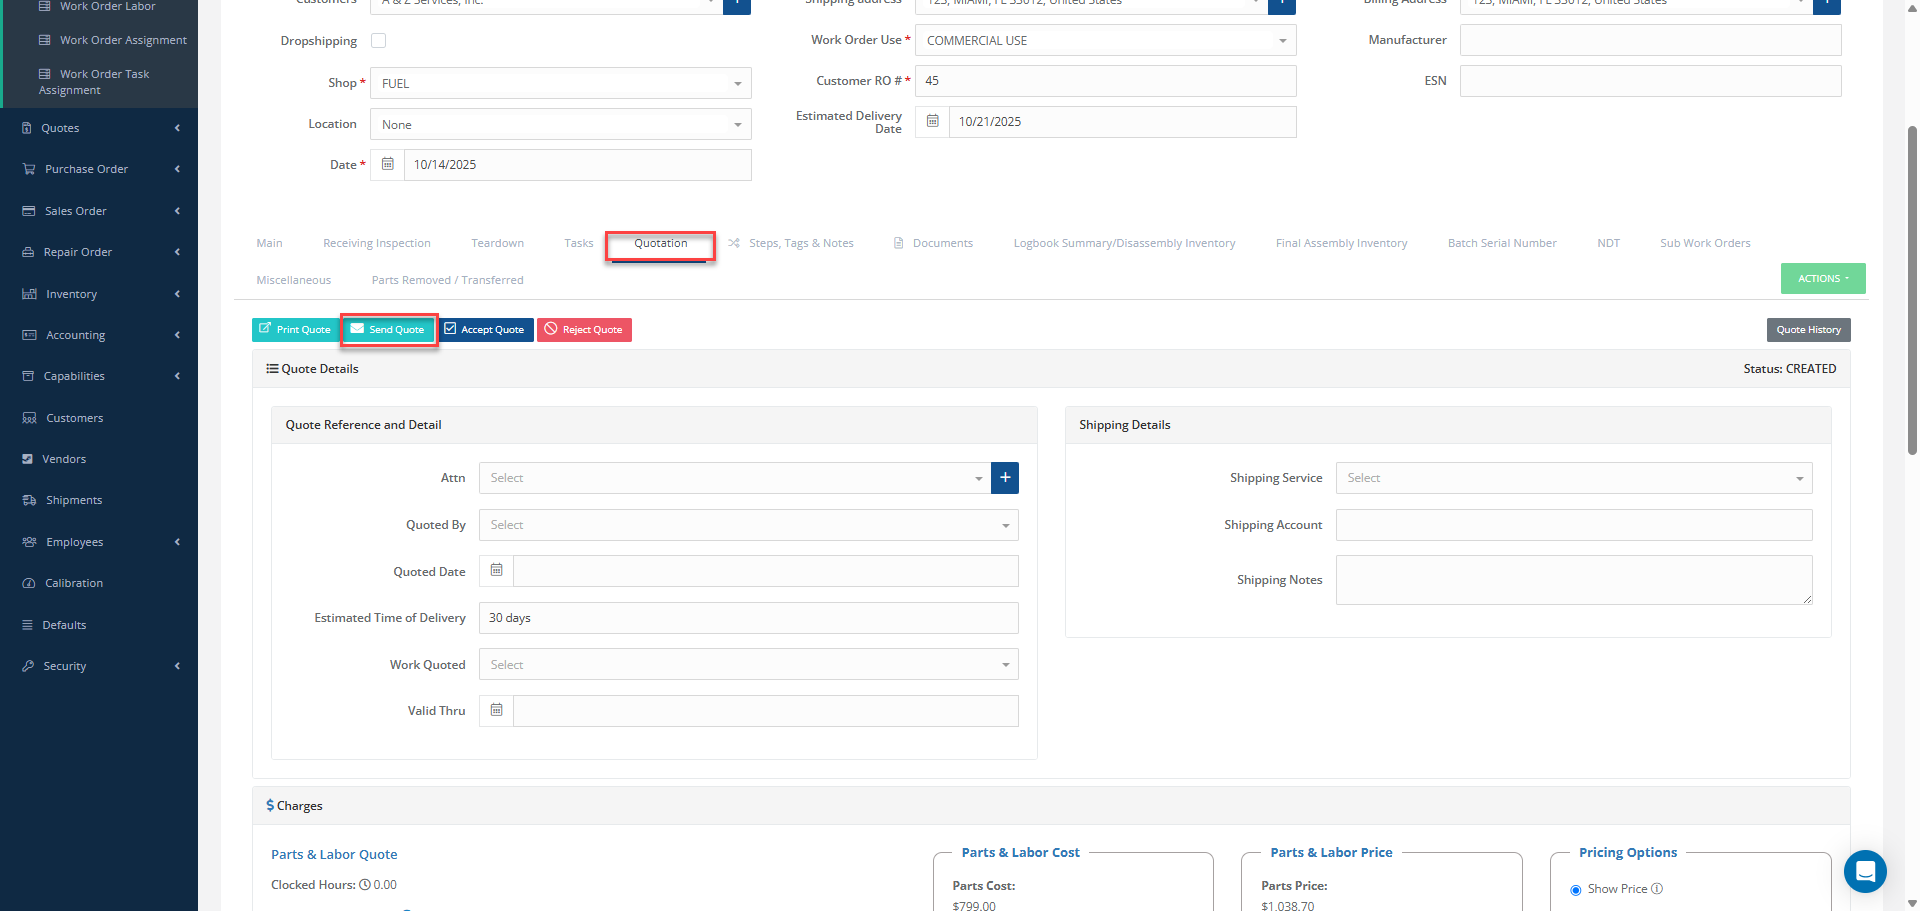This screenshot has height=911, width=1920.
Task: Click the Show Price info icon
Action: tap(1657, 889)
